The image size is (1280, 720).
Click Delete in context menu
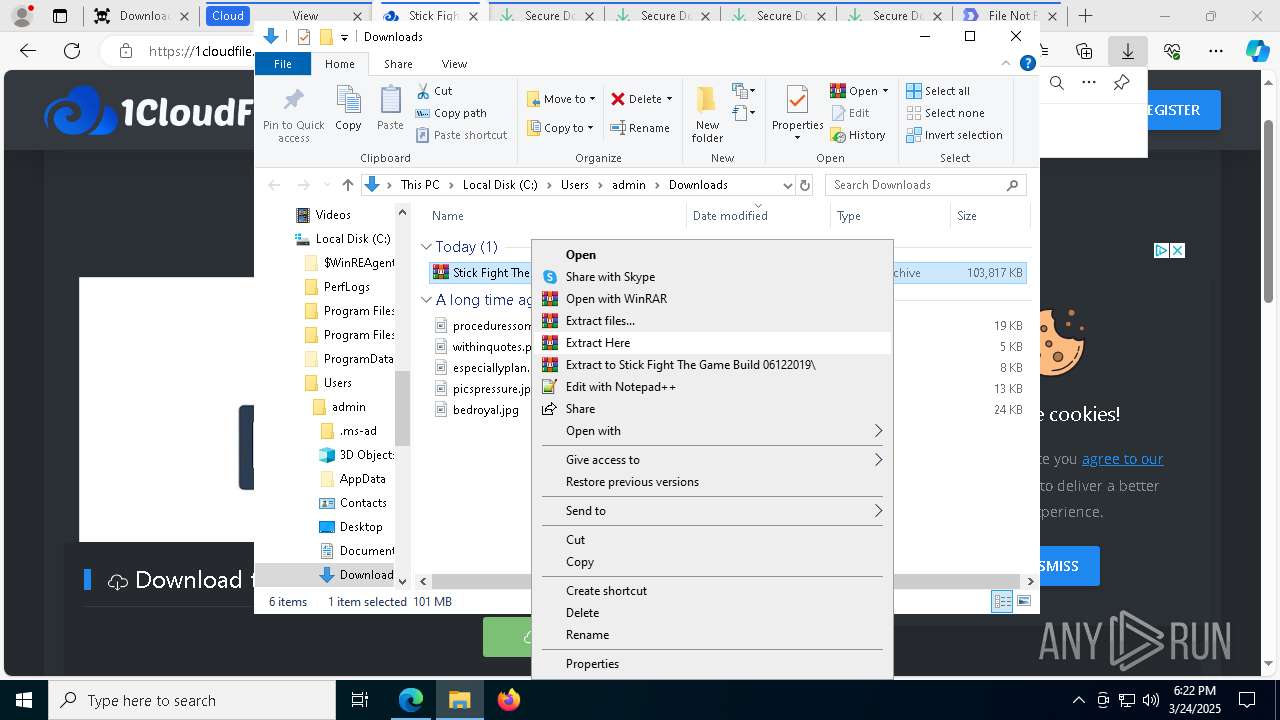click(x=712, y=613)
